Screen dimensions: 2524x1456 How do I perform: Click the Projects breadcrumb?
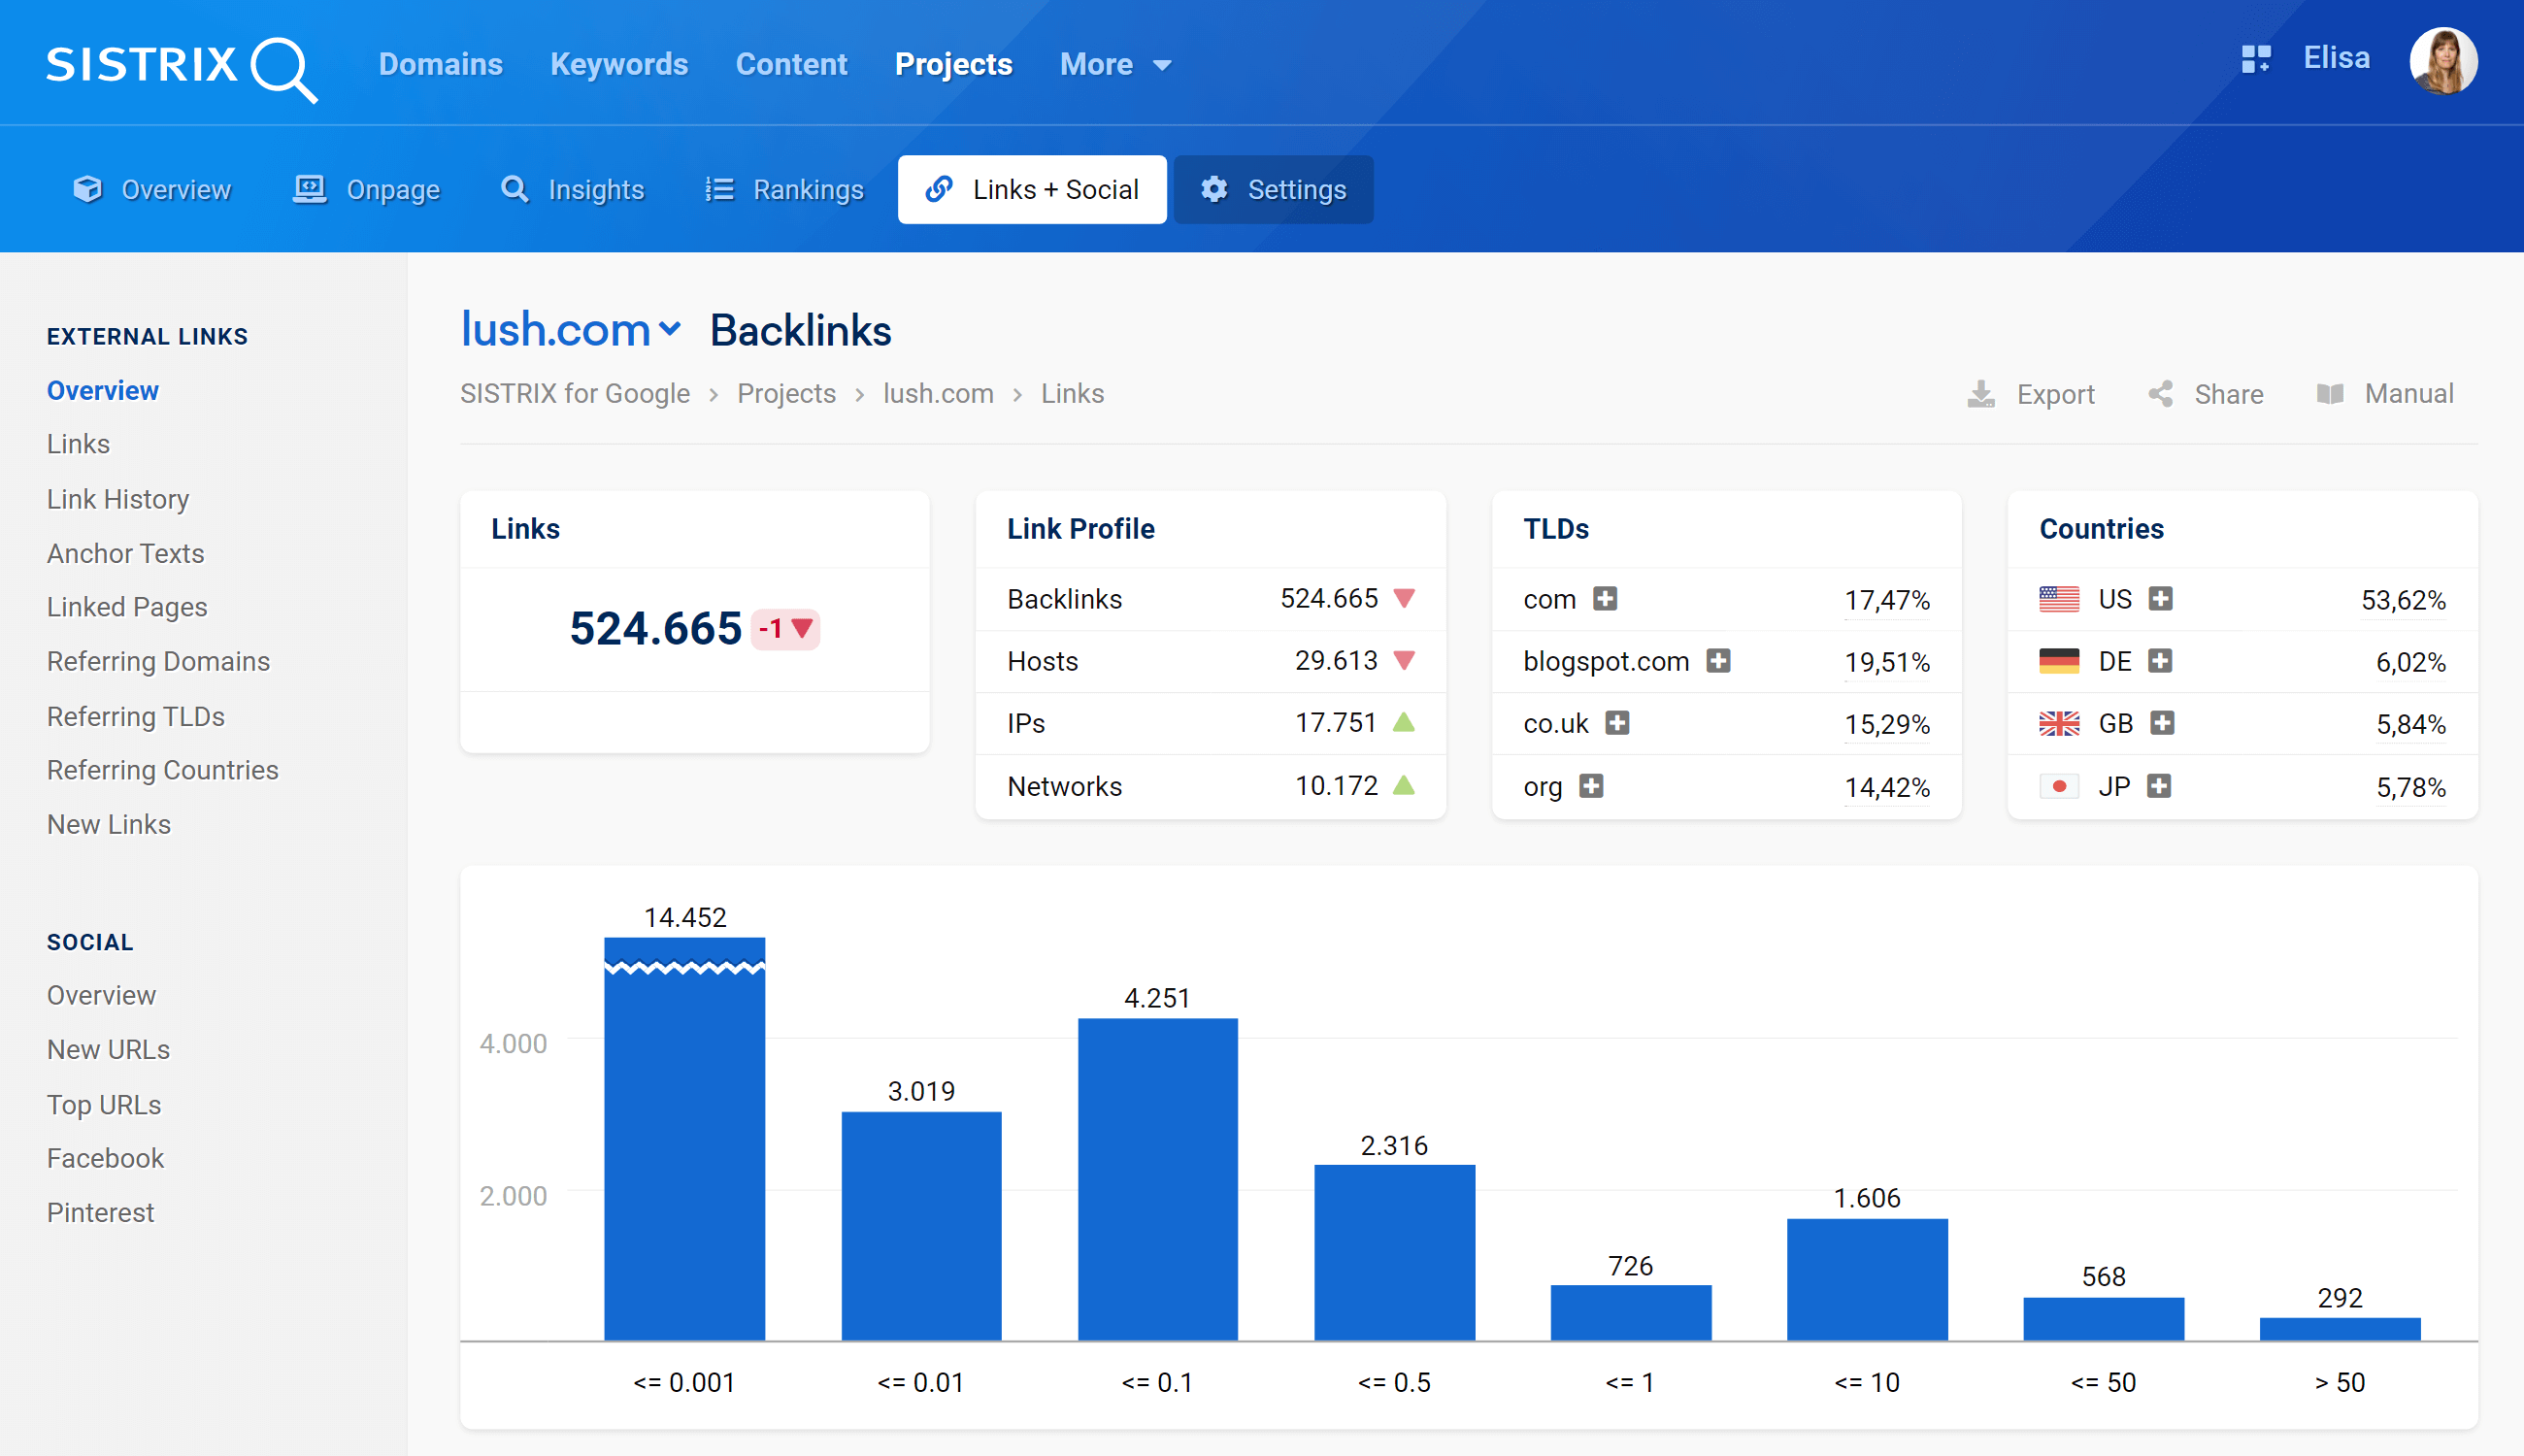tap(786, 394)
